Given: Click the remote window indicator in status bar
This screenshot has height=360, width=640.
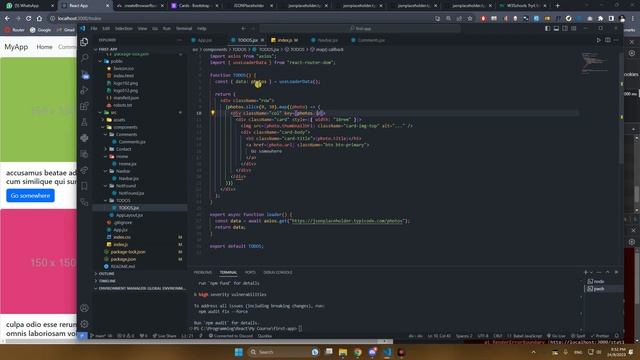Looking at the screenshot, I should click(82, 336).
